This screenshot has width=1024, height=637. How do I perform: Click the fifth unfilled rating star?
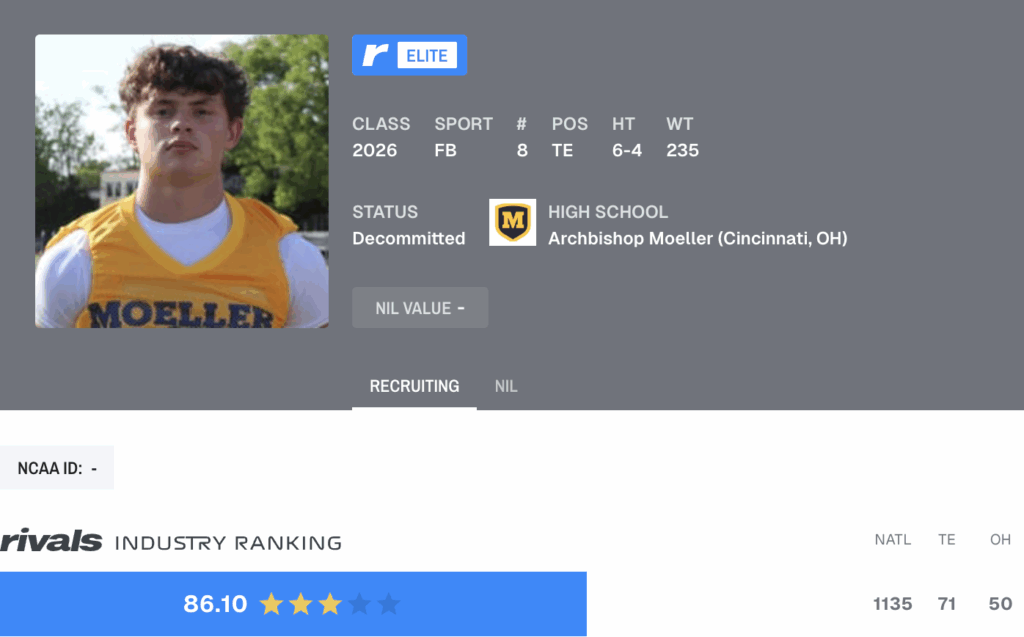[389, 604]
